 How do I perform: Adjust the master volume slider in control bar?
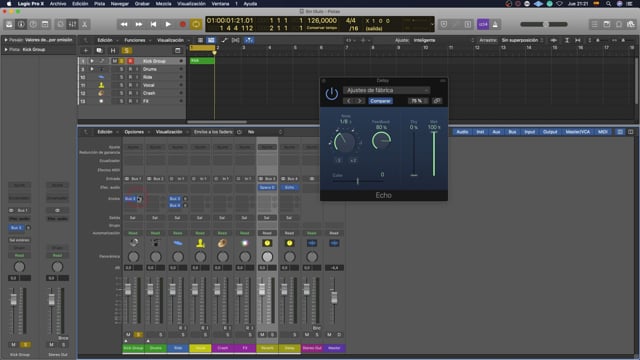(544, 24)
